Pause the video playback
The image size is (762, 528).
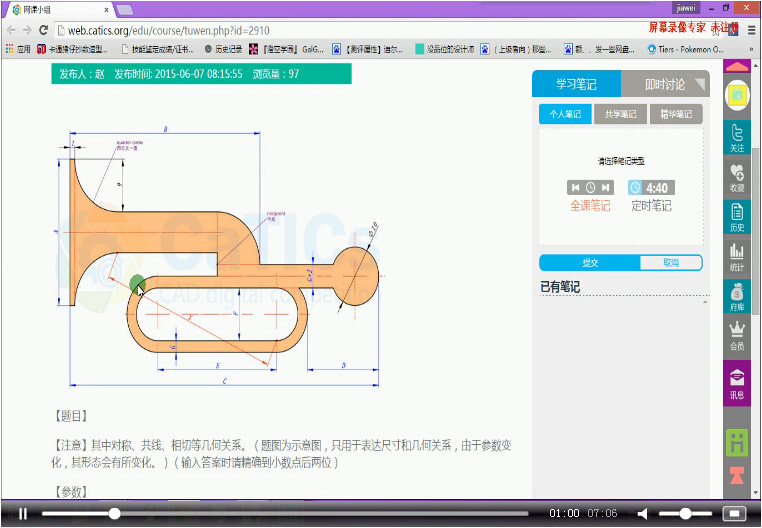click(22, 513)
